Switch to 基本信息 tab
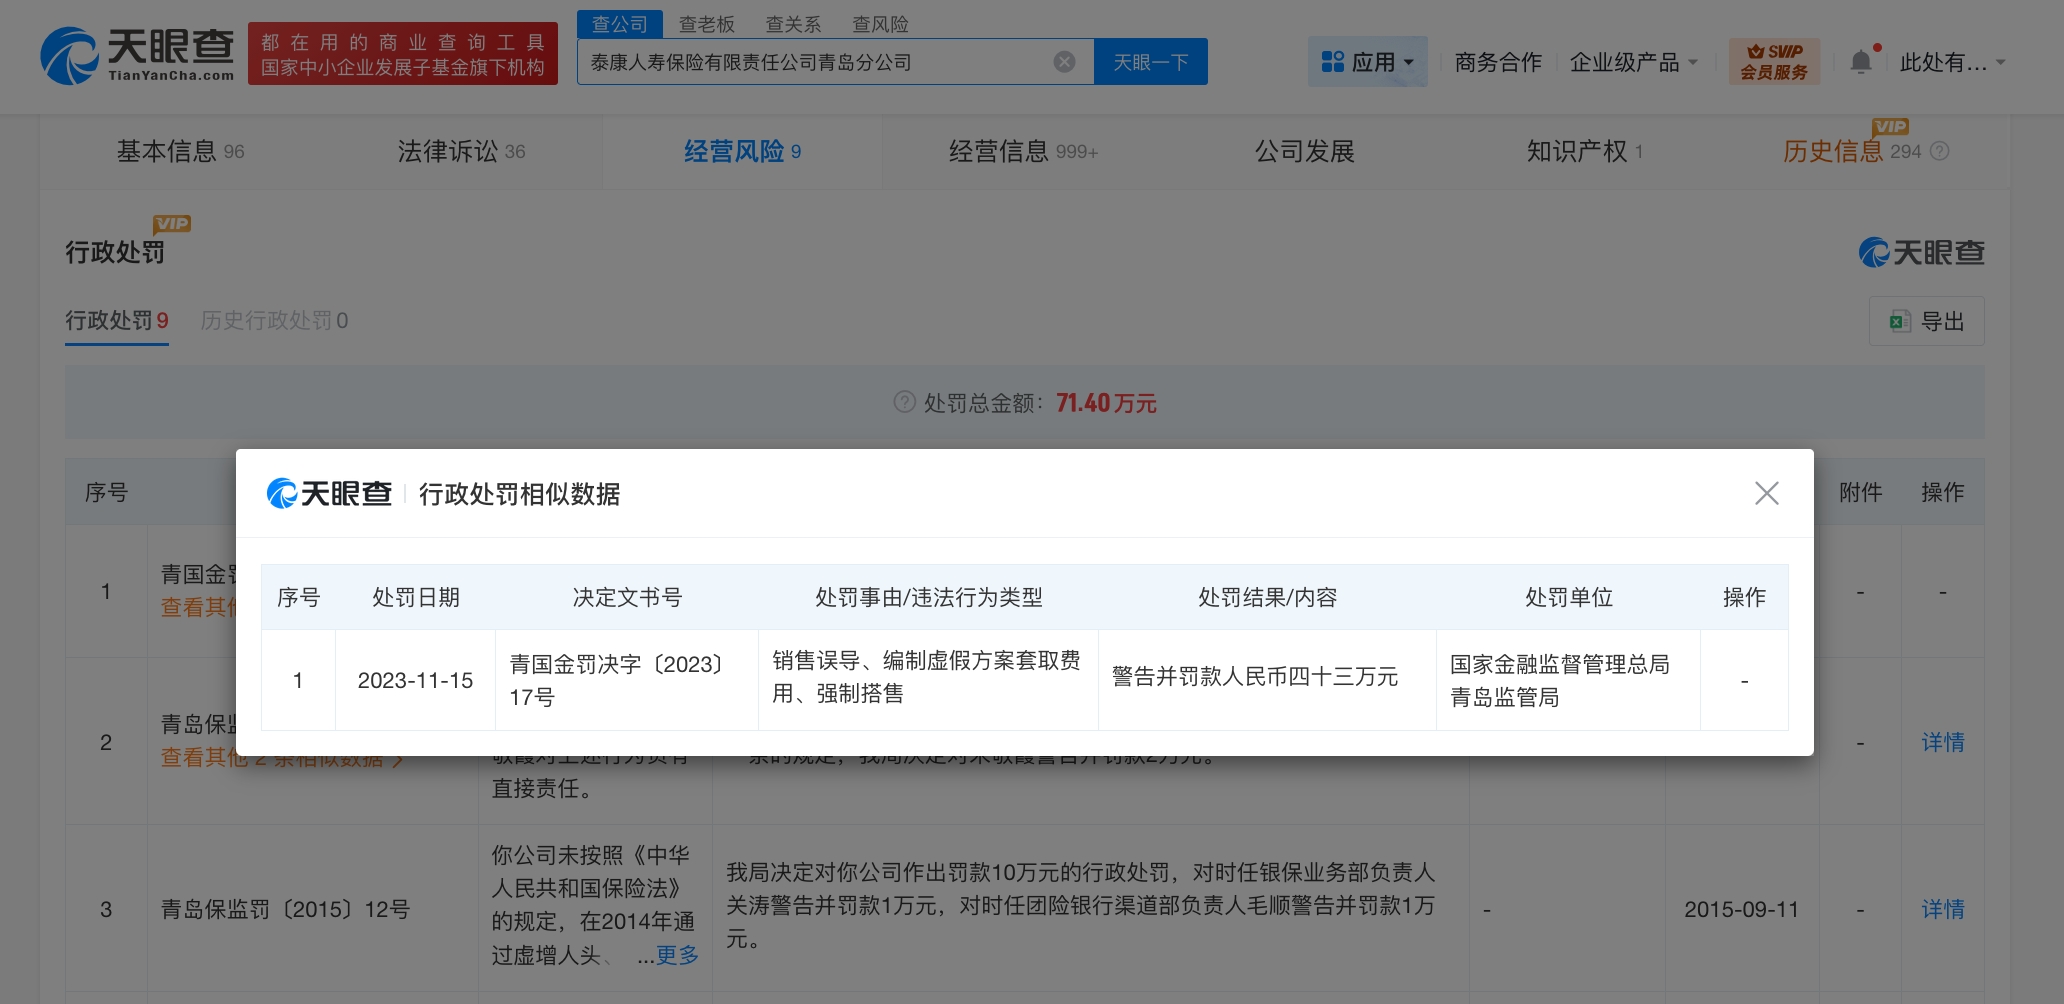The width and height of the screenshot is (2064, 1004). [x=180, y=151]
